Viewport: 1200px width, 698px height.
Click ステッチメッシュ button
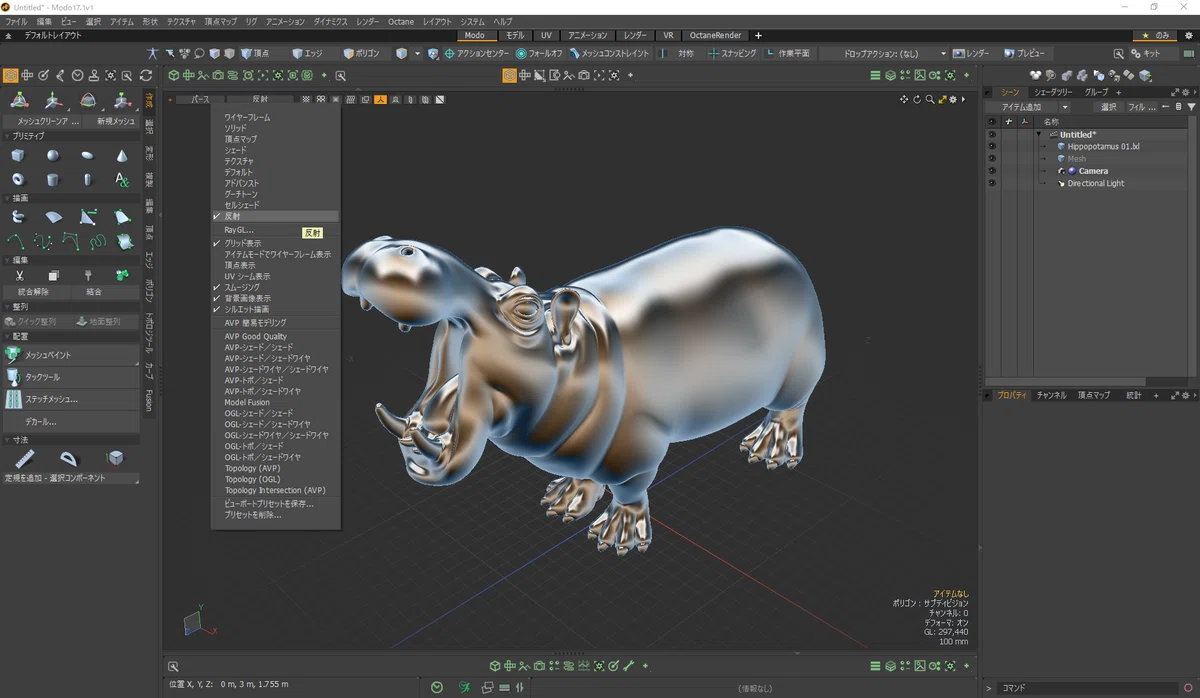[71, 399]
